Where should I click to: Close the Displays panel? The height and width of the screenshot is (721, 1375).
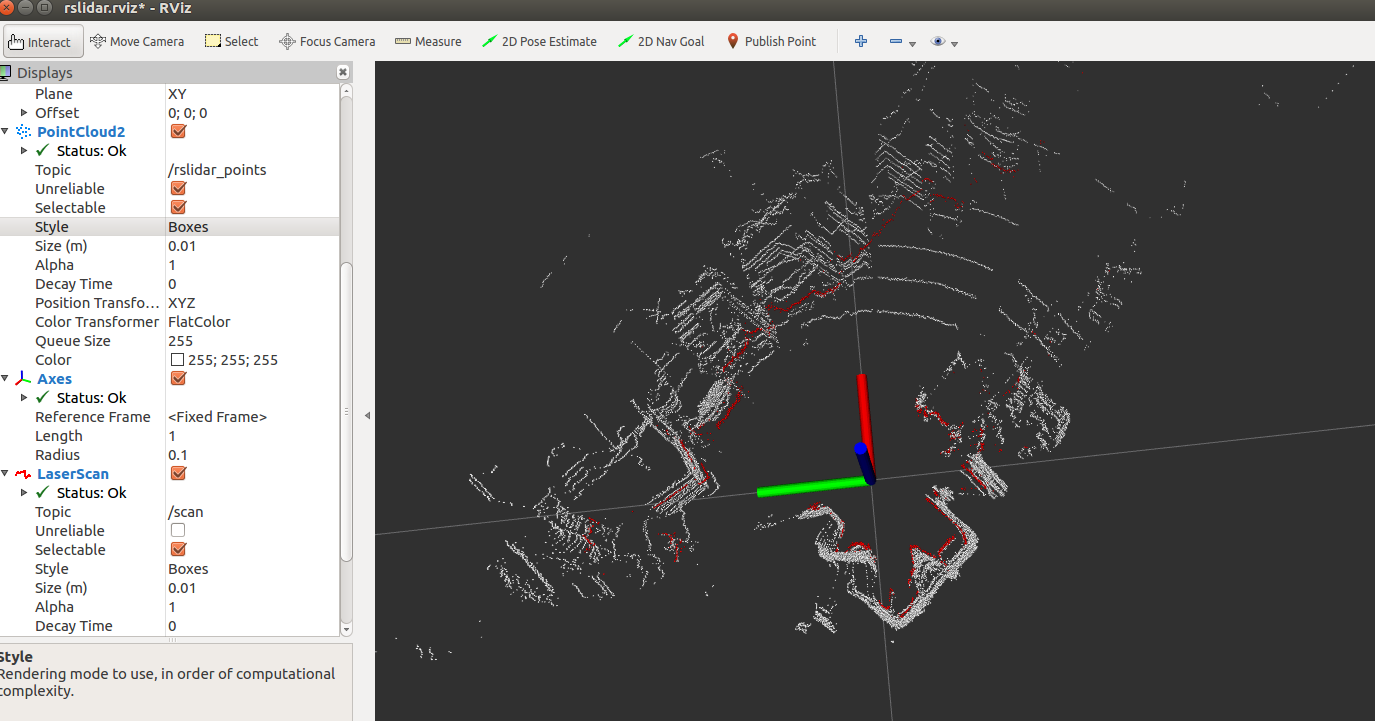click(x=343, y=72)
